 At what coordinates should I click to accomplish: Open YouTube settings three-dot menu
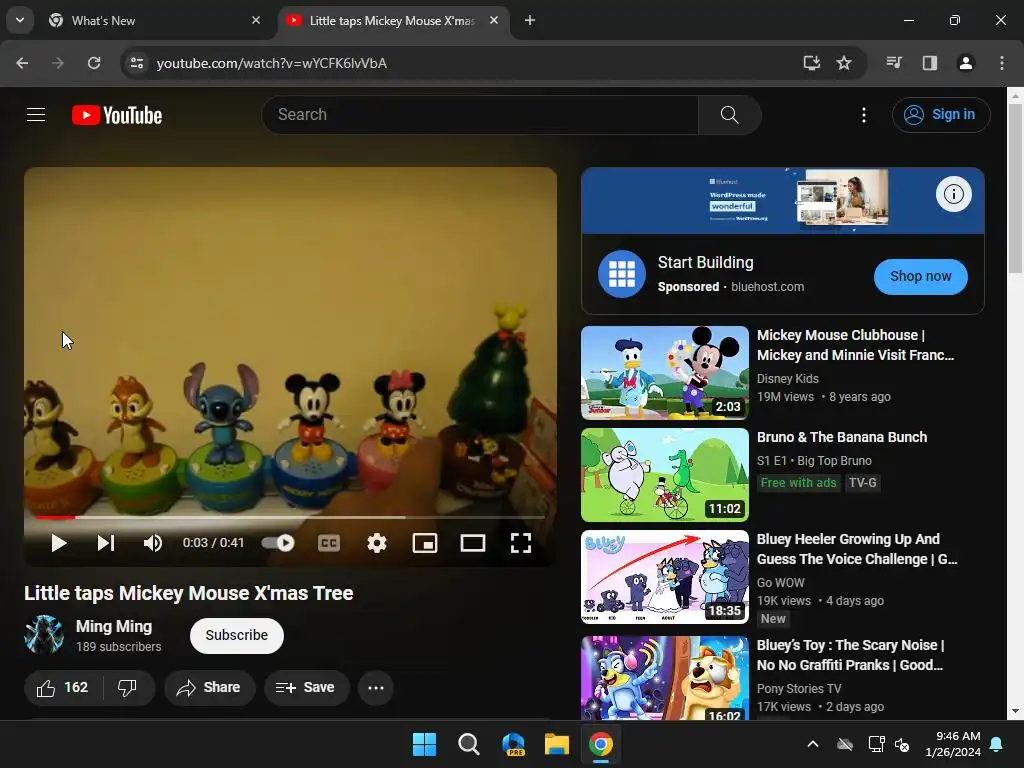pyautogui.click(x=863, y=115)
